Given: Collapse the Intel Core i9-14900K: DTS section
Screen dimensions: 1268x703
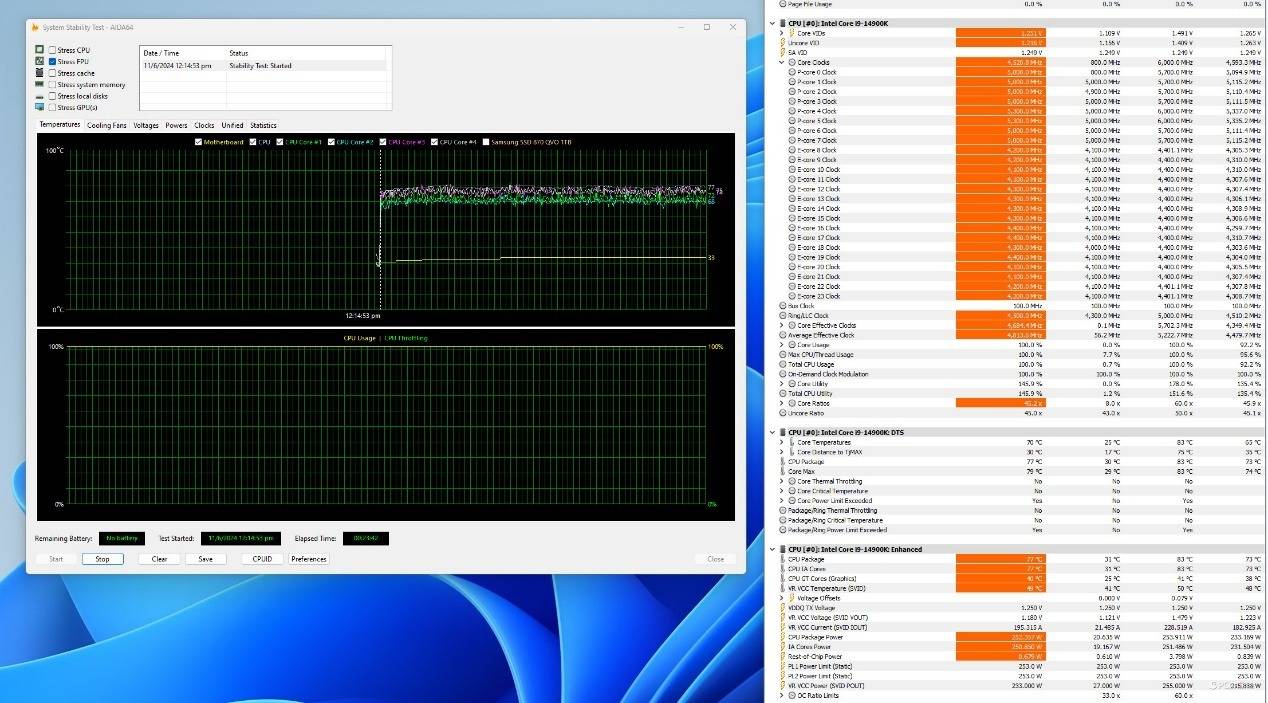Looking at the screenshot, I should click(772, 432).
